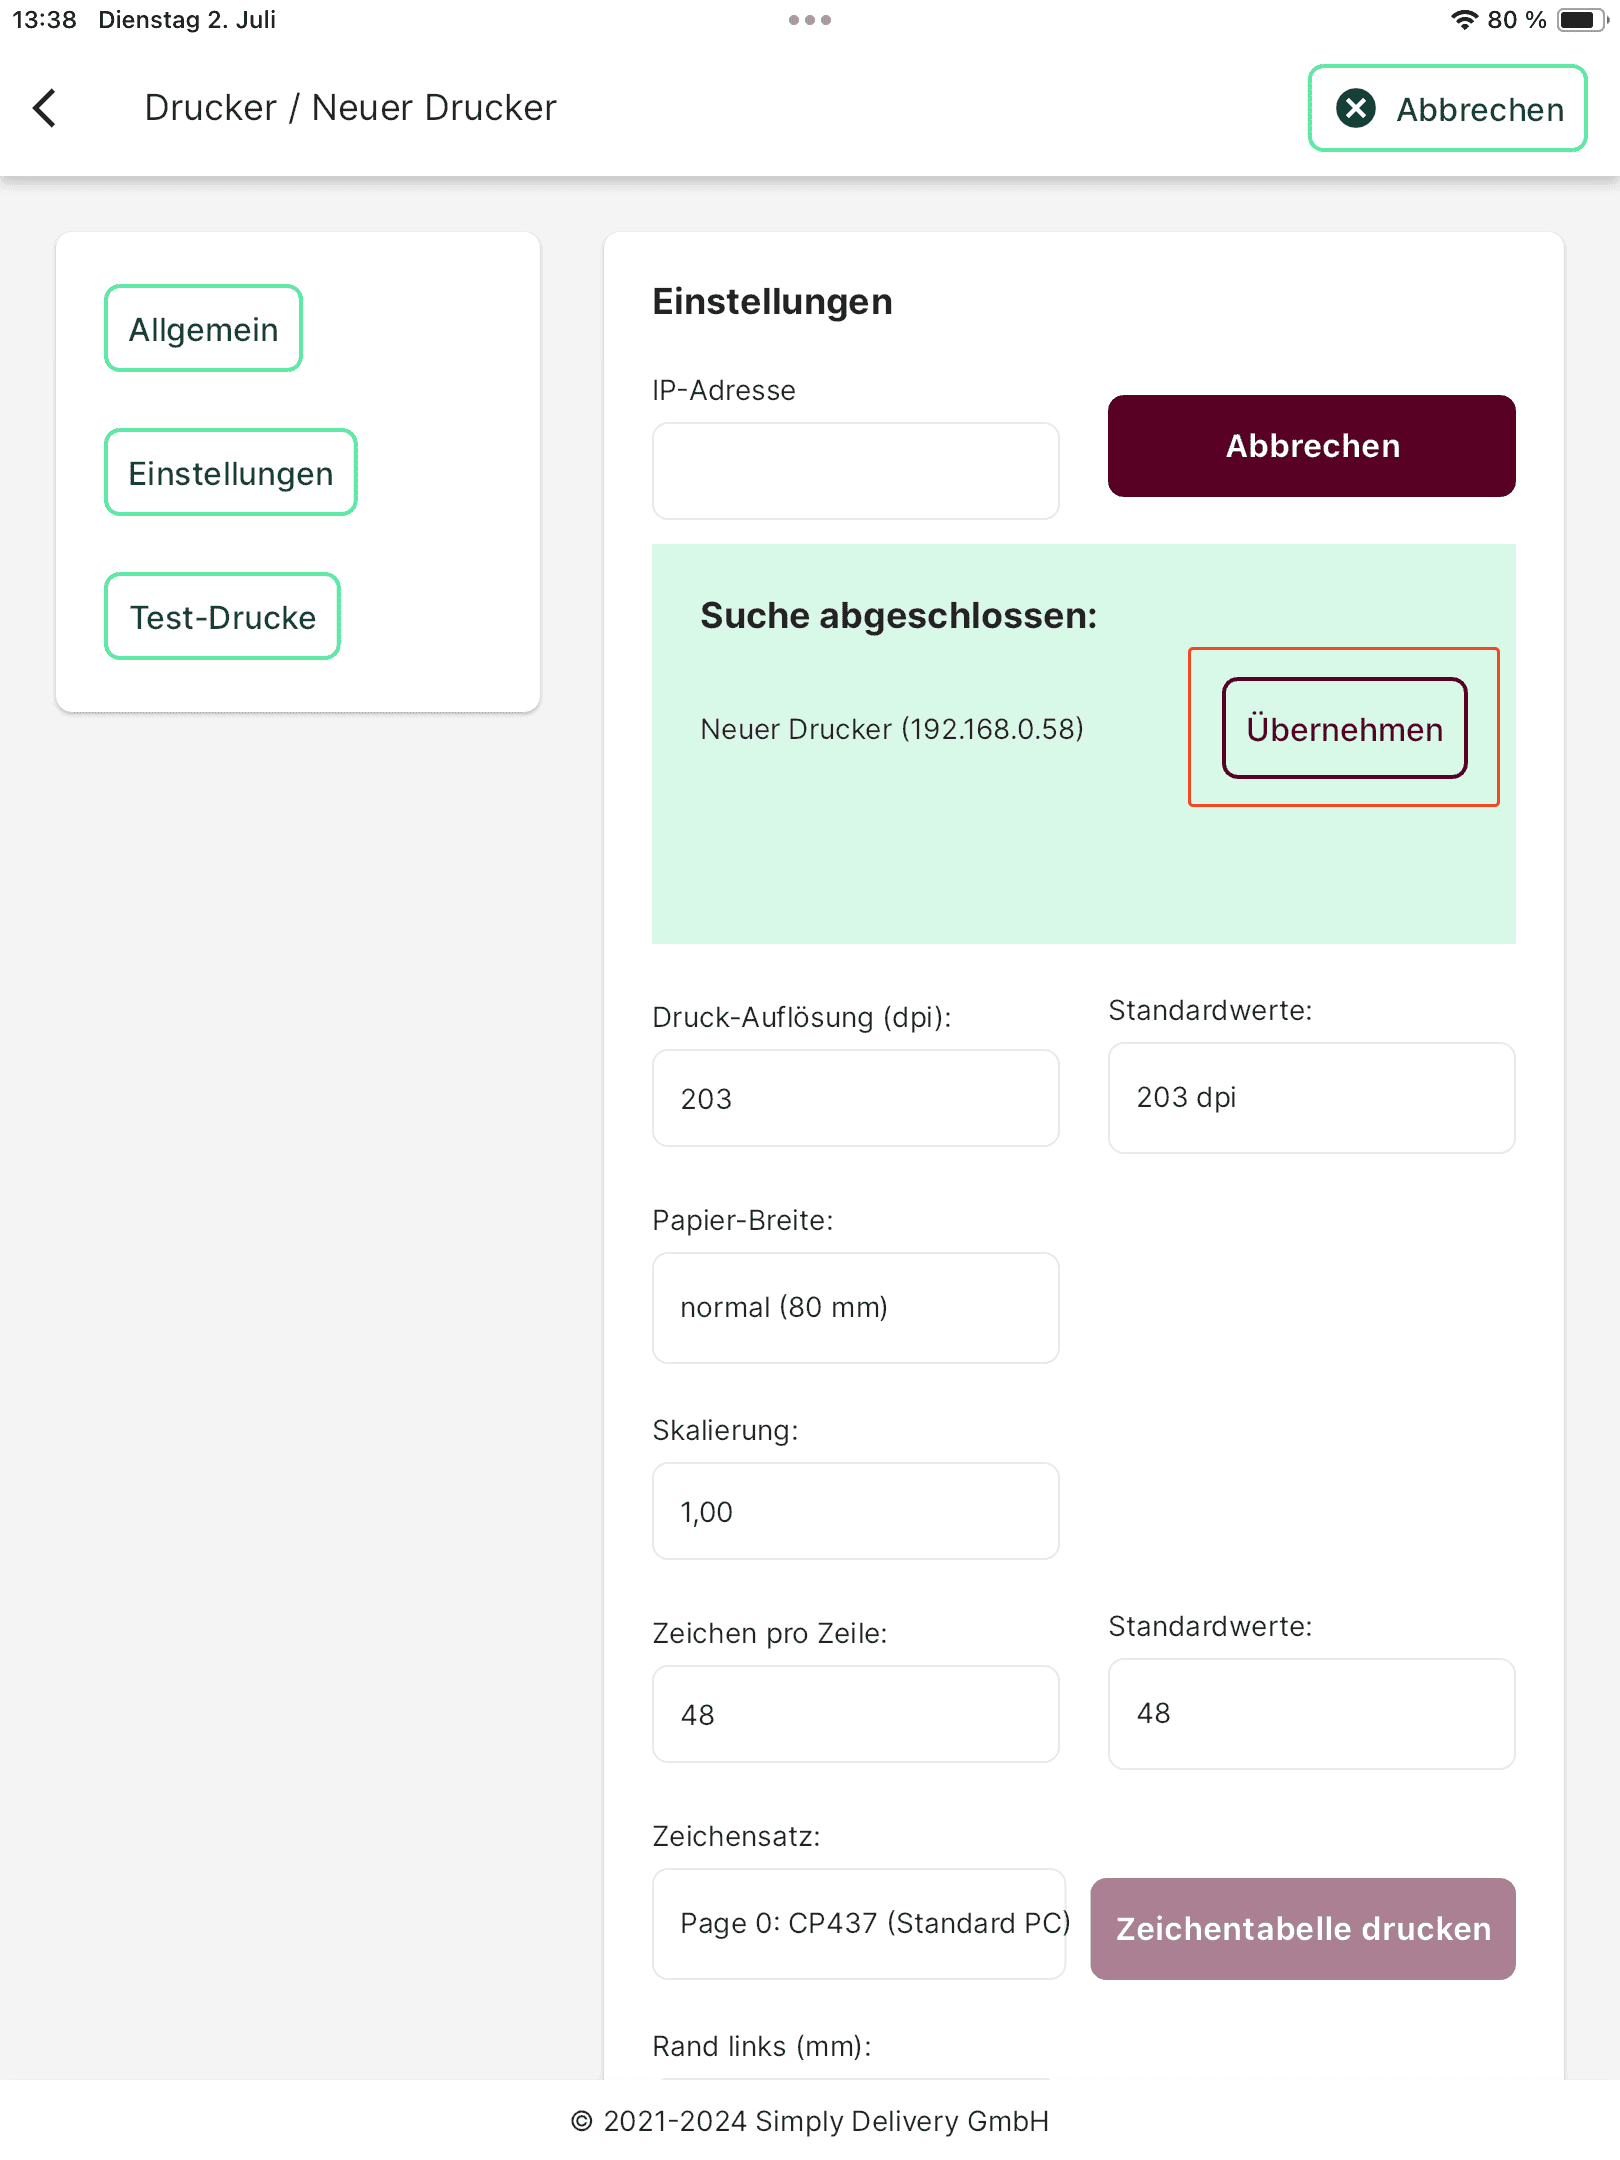Open the 203 dpi Standardwerte dropdown
Image resolution: width=1620 pixels, height=2160 pixels.
tap(1311, 1098)
